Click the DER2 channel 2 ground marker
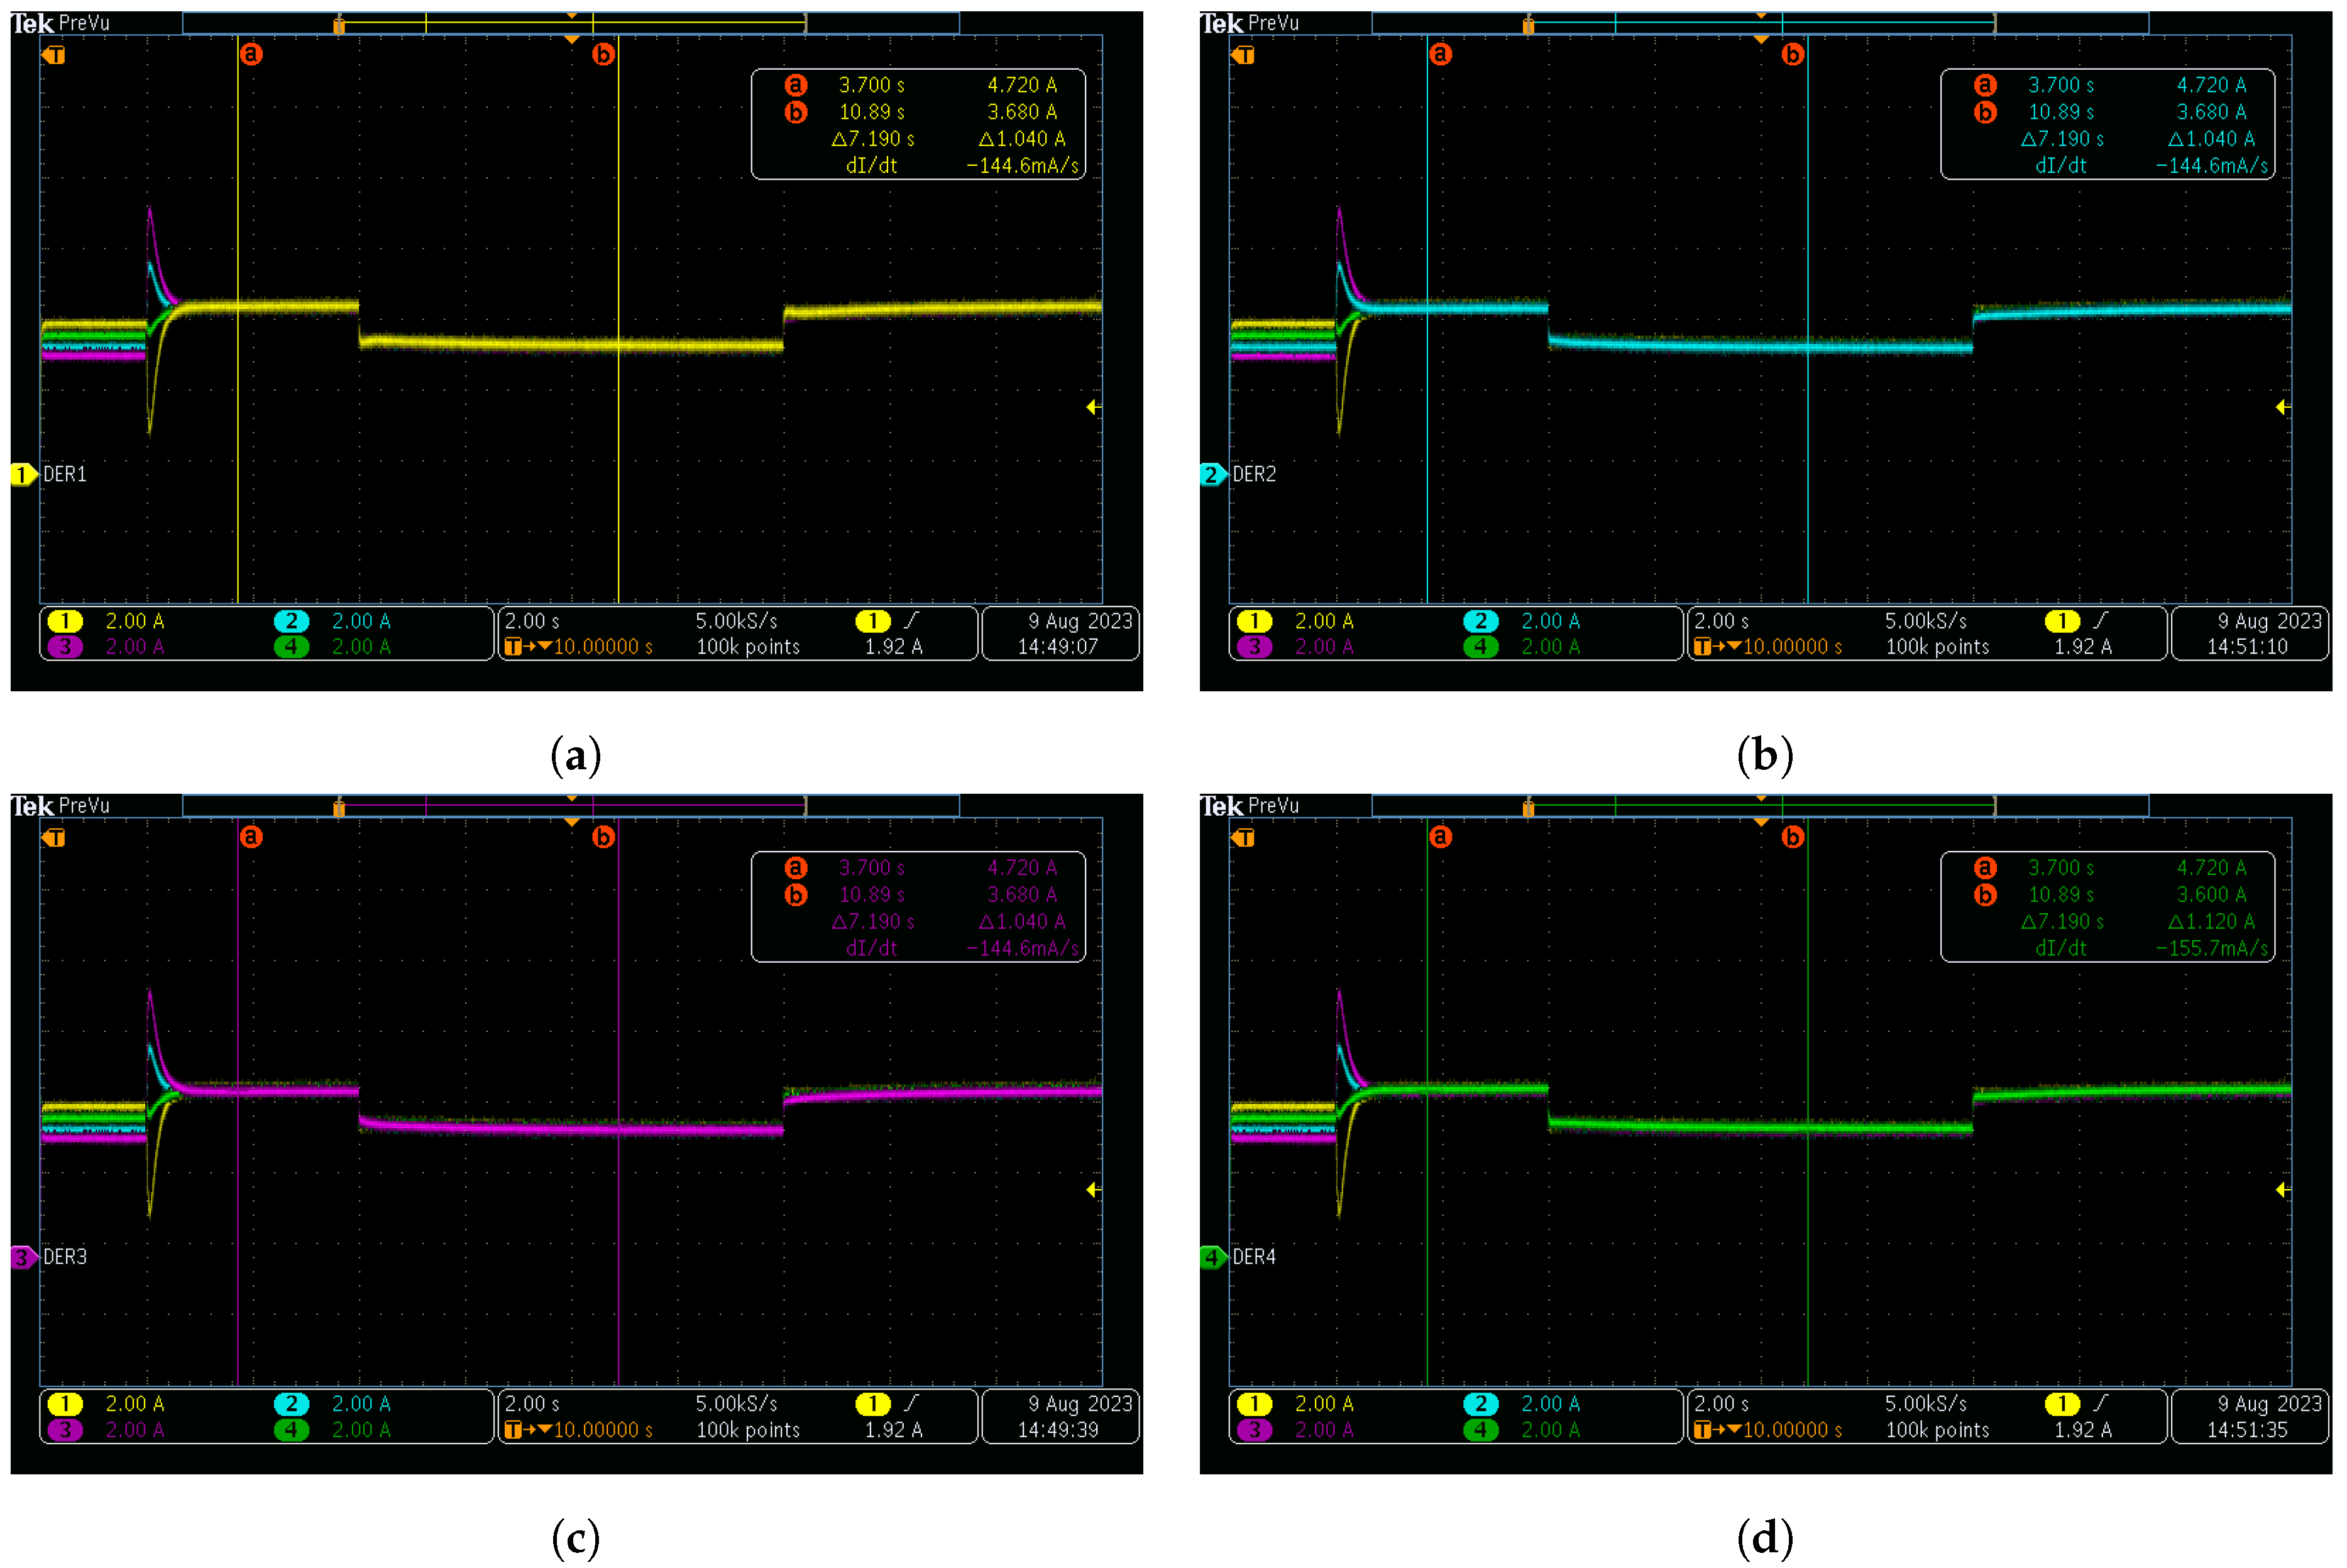Screen dimensions: 2347x1568 [x=1211, y=475]
